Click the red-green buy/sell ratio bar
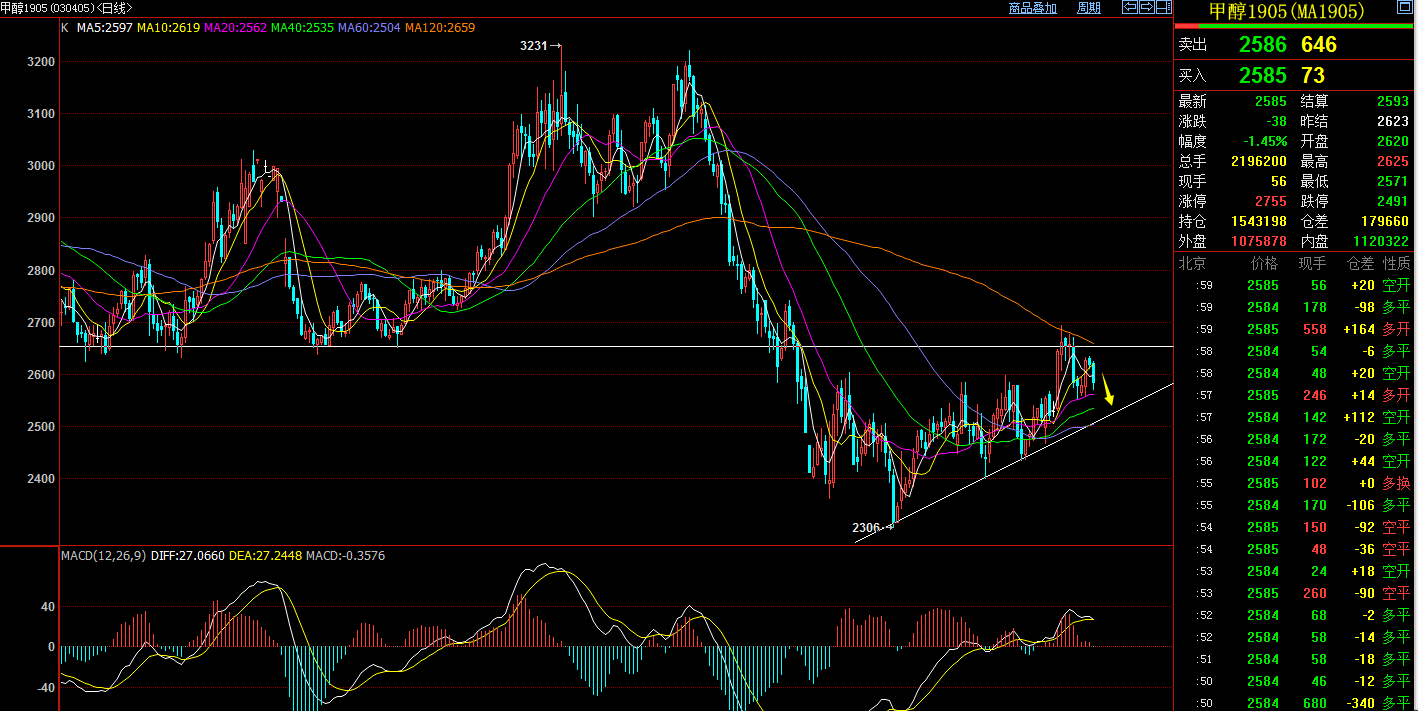This screenshot has height=711, width=1418. pyautogui.click(x=1295, y=26)
